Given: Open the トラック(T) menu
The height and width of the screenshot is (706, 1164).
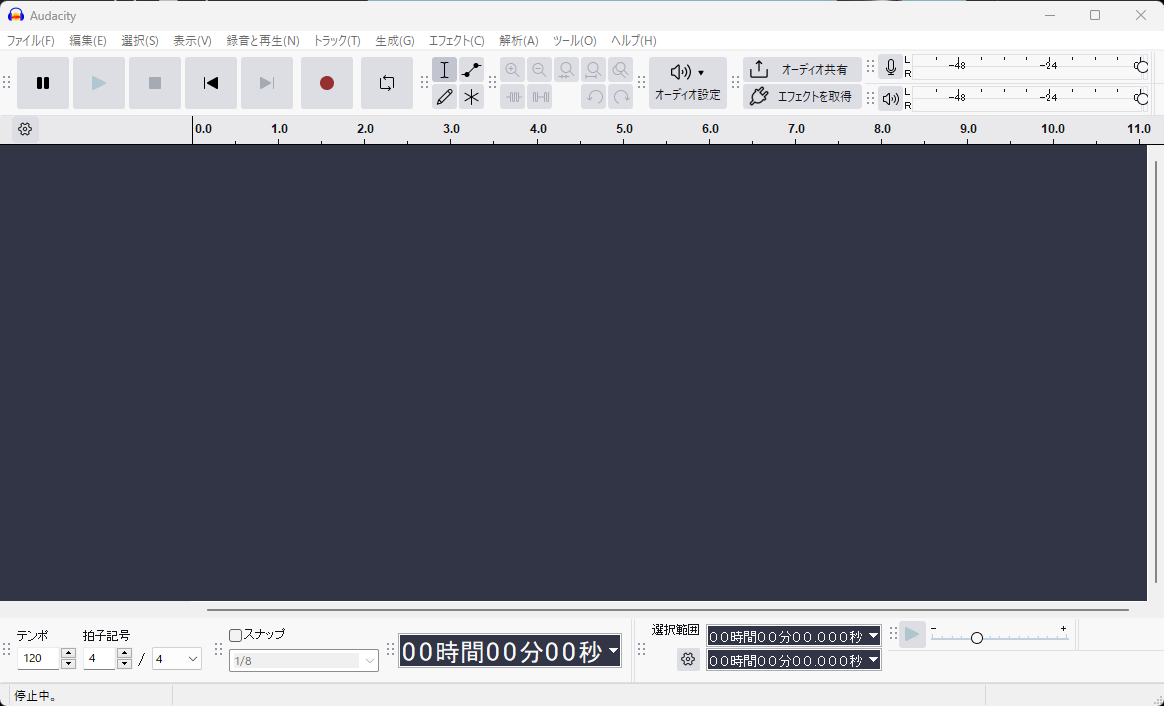Looking at the screenshot, I should (x=337, y=41).
